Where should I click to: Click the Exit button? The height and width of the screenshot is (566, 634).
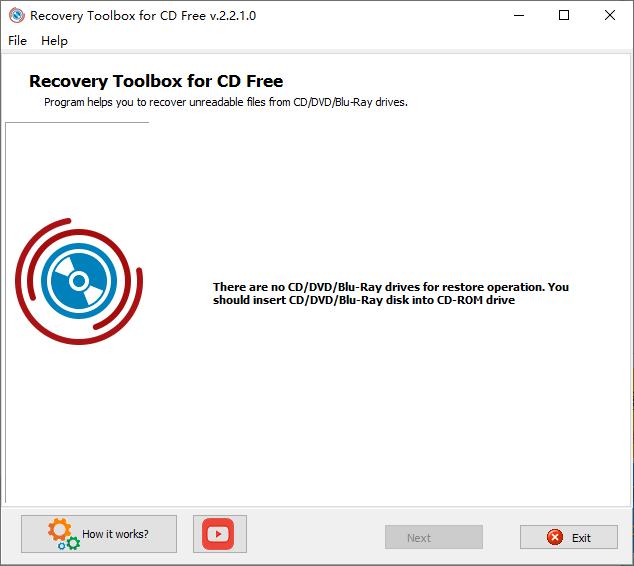(x=569, y=537)
